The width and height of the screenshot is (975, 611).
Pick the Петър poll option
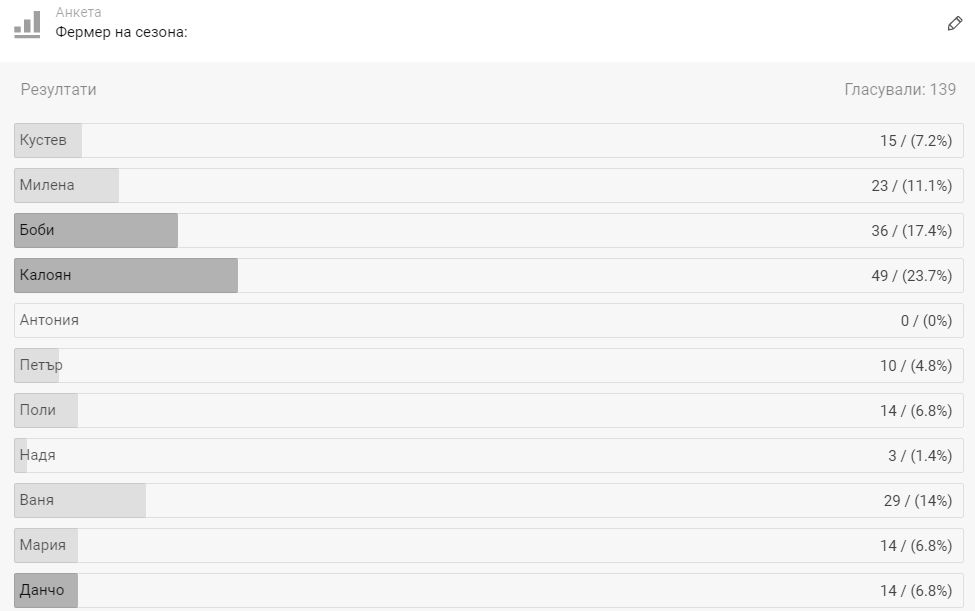[x=489, y=365]
